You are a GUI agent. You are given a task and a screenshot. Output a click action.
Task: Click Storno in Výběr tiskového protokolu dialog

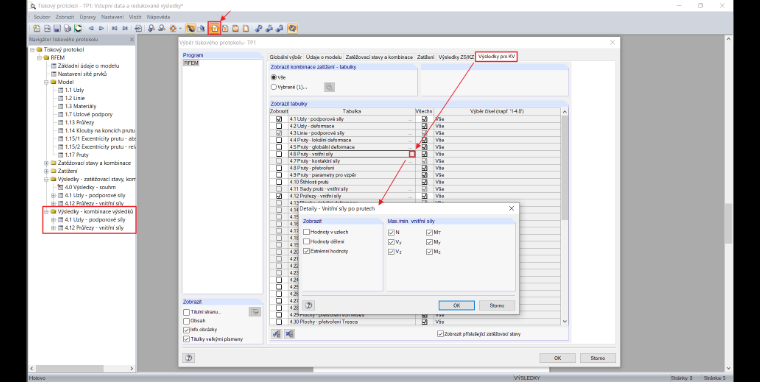tap(598, 358)
